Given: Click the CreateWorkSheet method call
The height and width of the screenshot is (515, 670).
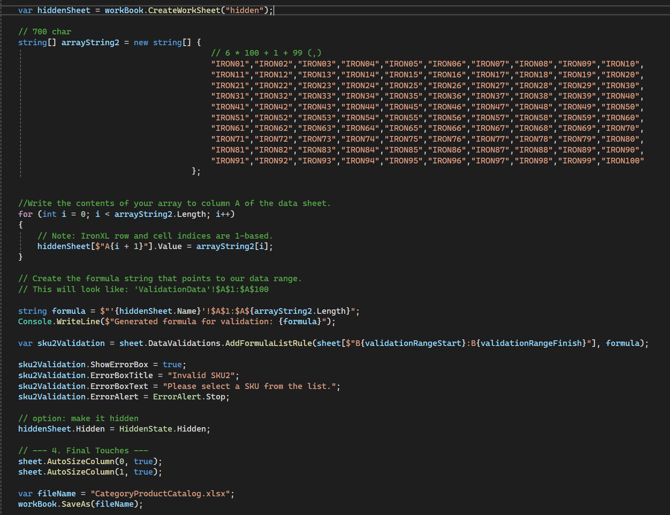Looking at the screenshot, I should (183, 10).
